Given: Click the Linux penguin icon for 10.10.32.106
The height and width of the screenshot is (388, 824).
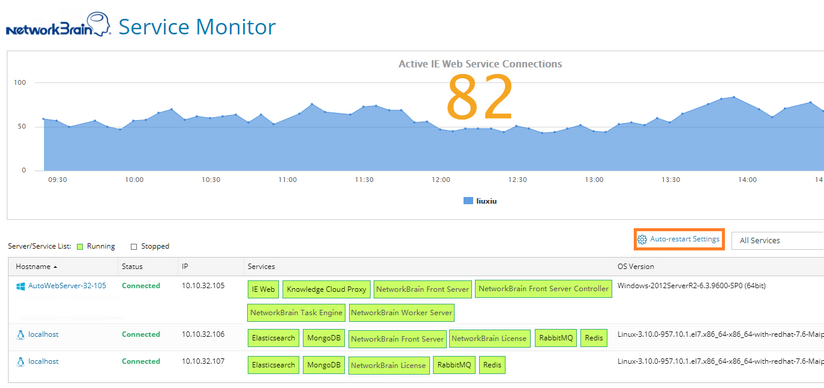Looking at the screenshot, I should [20, 334].
